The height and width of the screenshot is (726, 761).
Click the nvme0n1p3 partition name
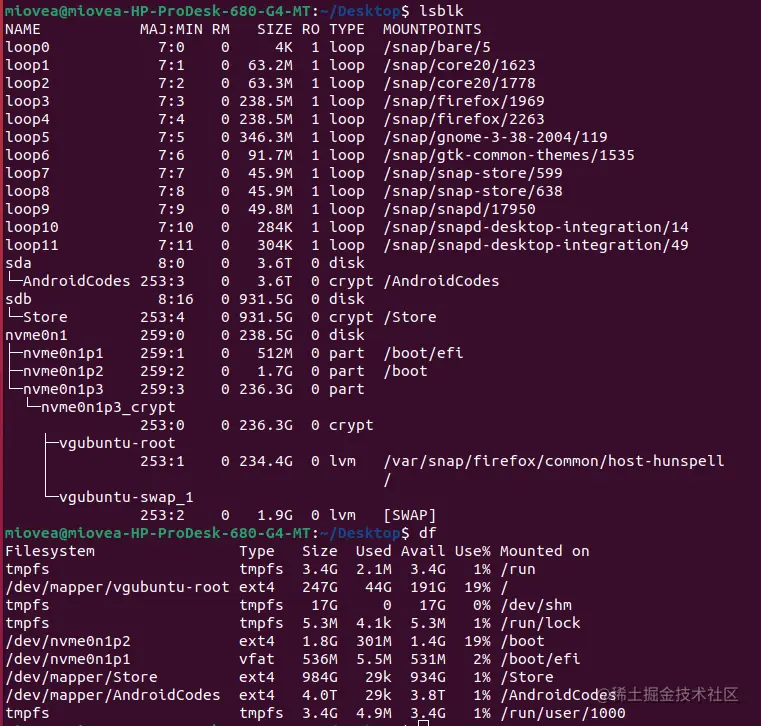pos(63,389)
